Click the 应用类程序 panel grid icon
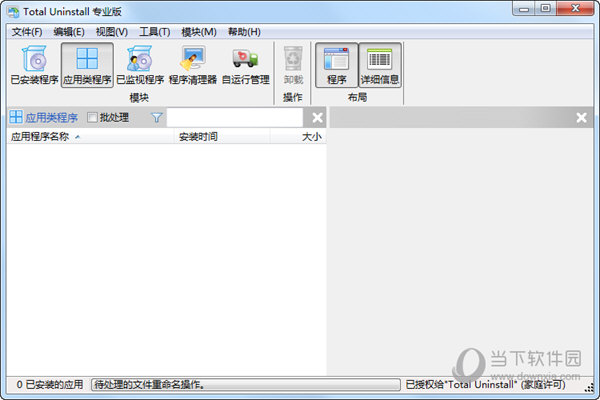Image resolution: width=600 pixels, height=400 pixels. [16, 117]
